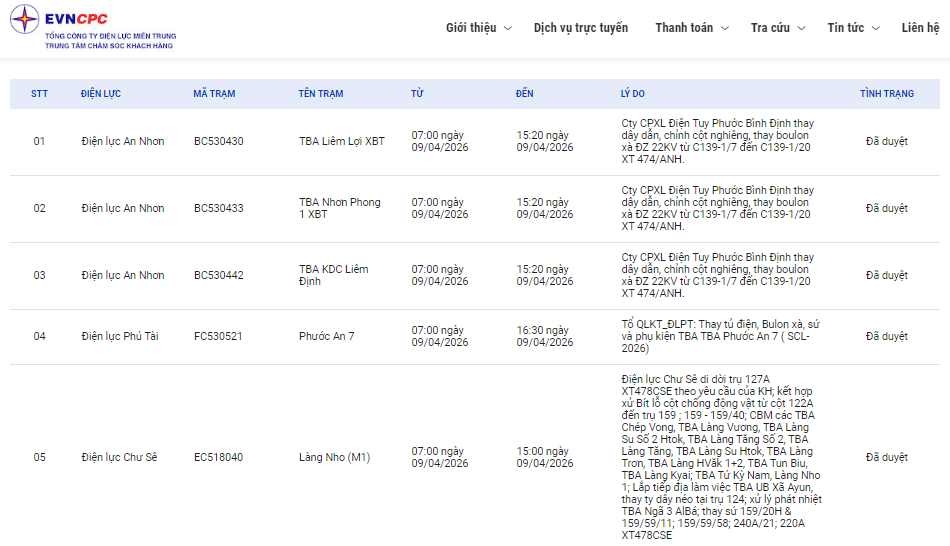The height and width of the screenshot is (546, 950).
Task: Click the Làng Nho (M1) station name
Action: coord(334,458)
